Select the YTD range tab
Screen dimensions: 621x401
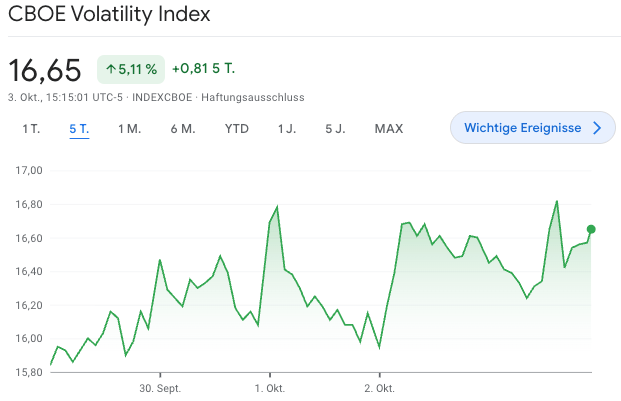click(x=237, y=128)
